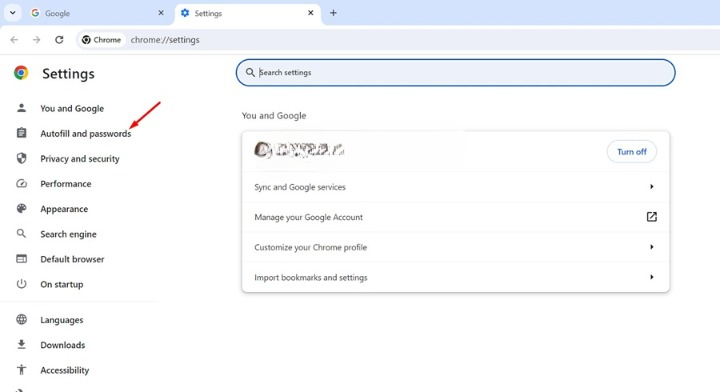The width and height of the screenshot is (720, 392).
Task: Click the Settings tab gear favicon
Action: click(x=185, y=13)
